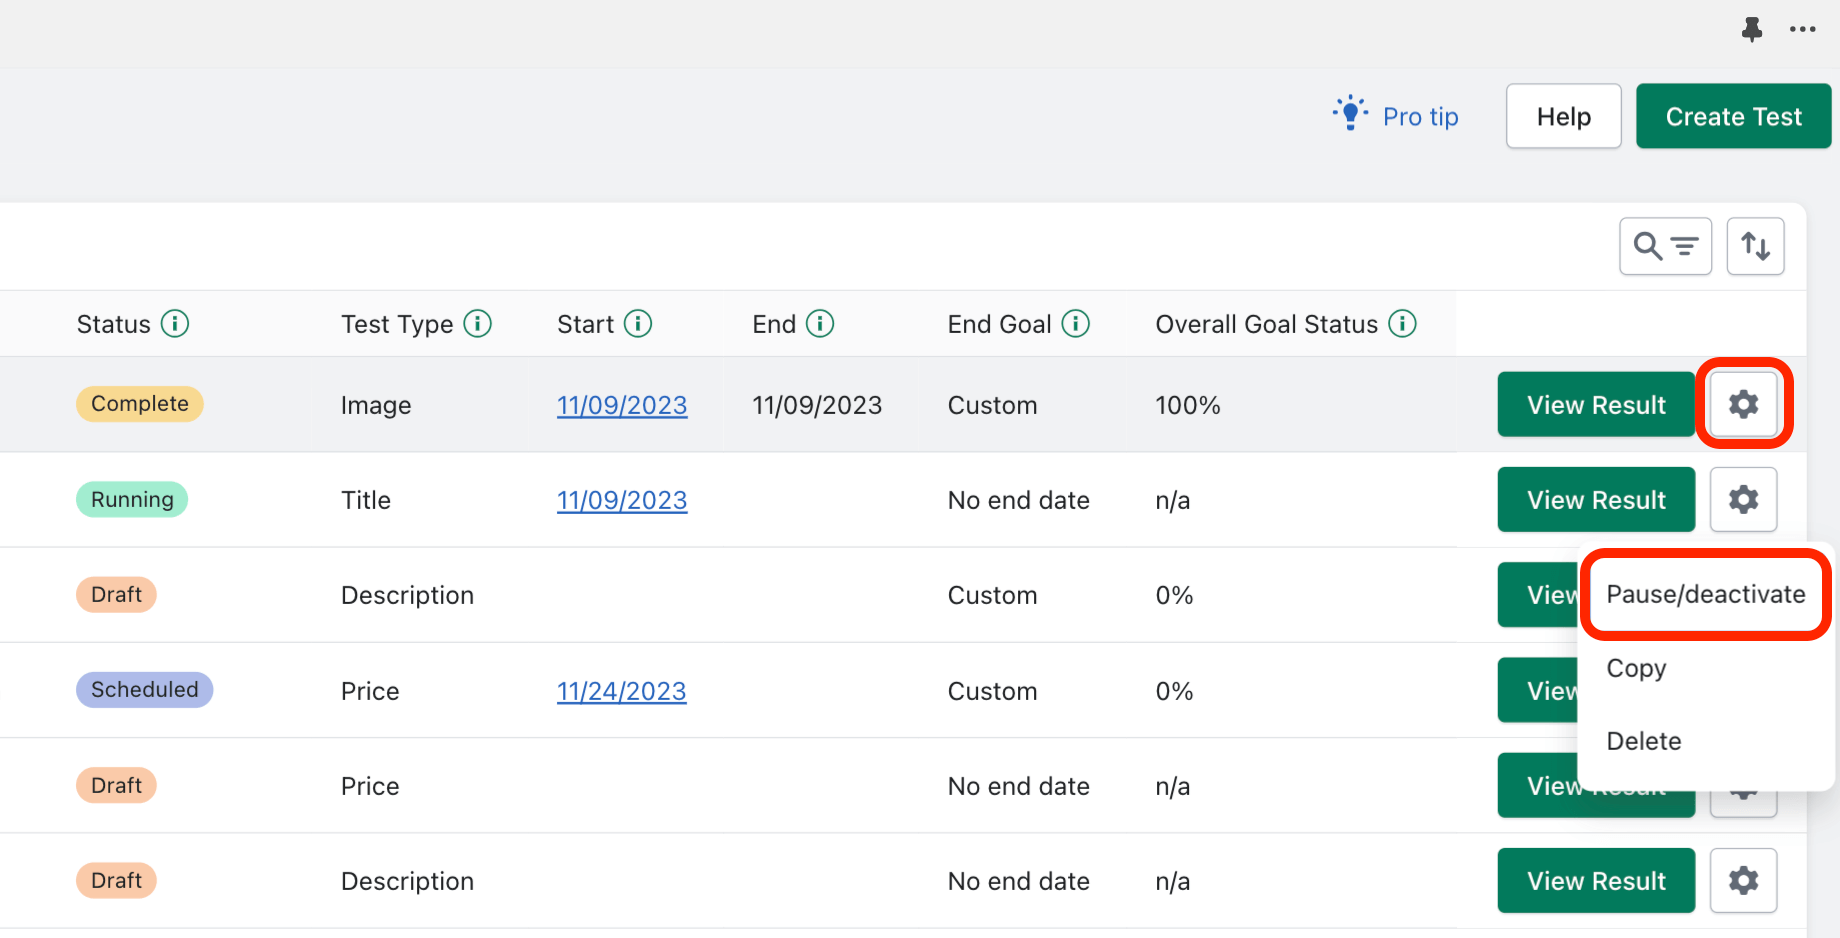The height and width of the screenshot is (938, 1840).
Task: Click the End column info icon
Action: [820, 324]
